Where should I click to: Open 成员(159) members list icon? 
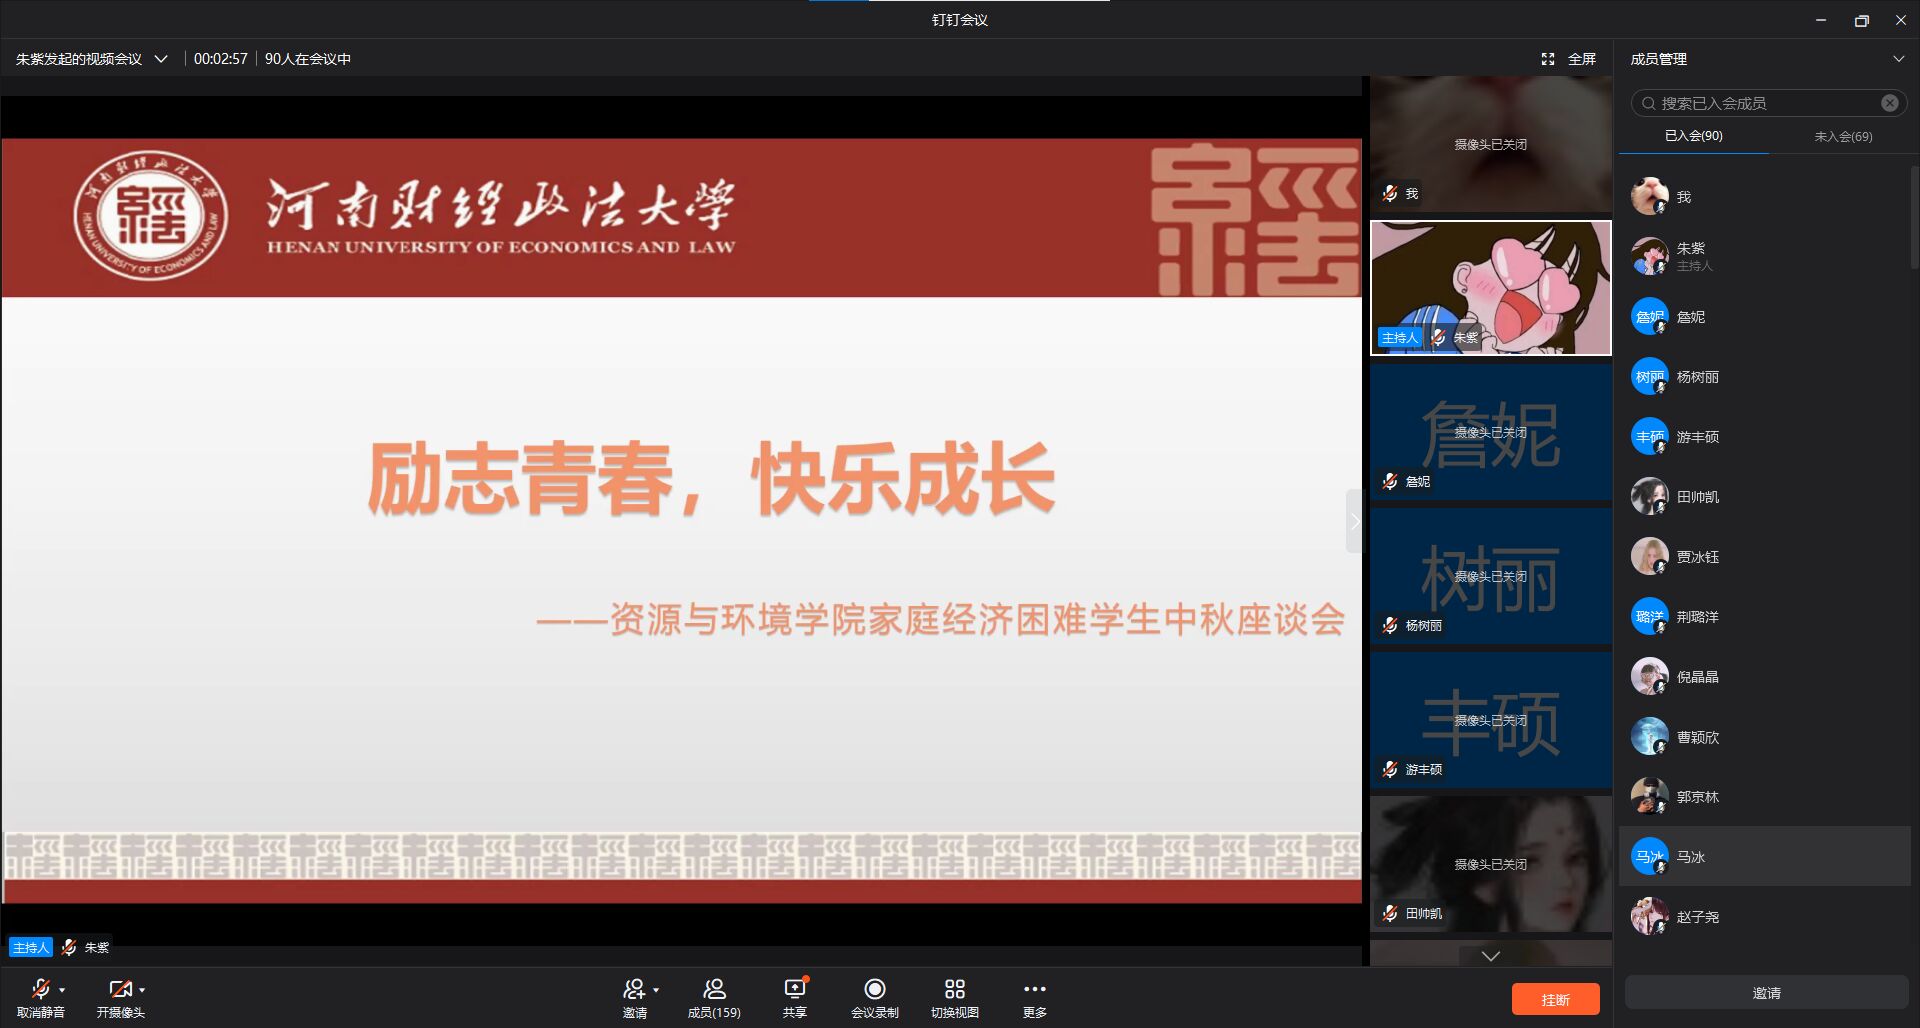[x=714, y=989]
